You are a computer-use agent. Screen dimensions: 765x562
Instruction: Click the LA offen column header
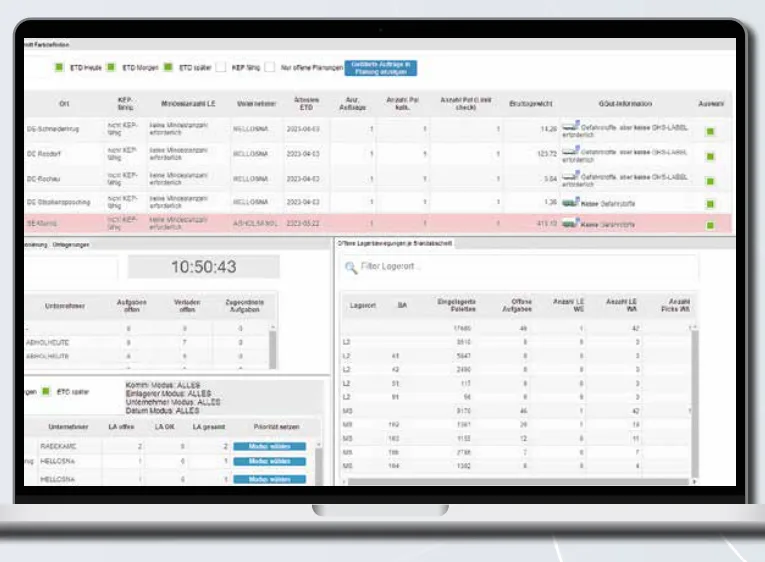[x=121, y=427]
